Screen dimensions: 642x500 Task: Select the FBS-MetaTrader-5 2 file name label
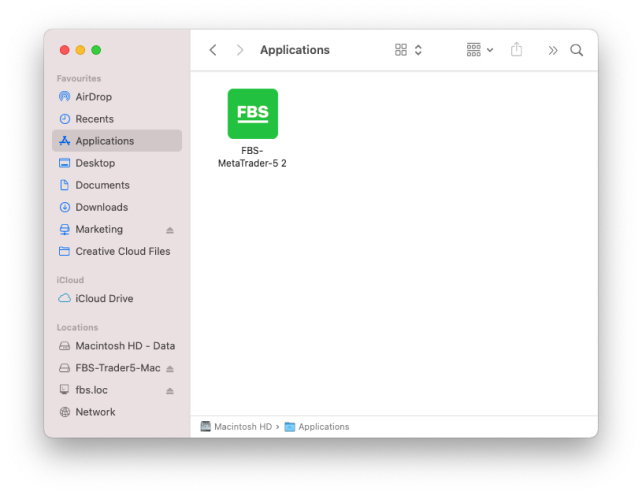[252, 157]
